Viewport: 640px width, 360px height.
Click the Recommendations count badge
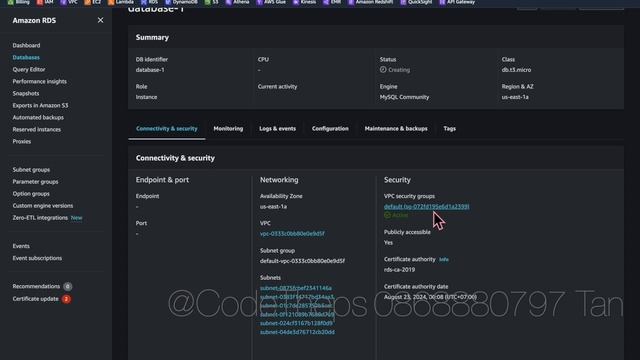click(68, 287)
